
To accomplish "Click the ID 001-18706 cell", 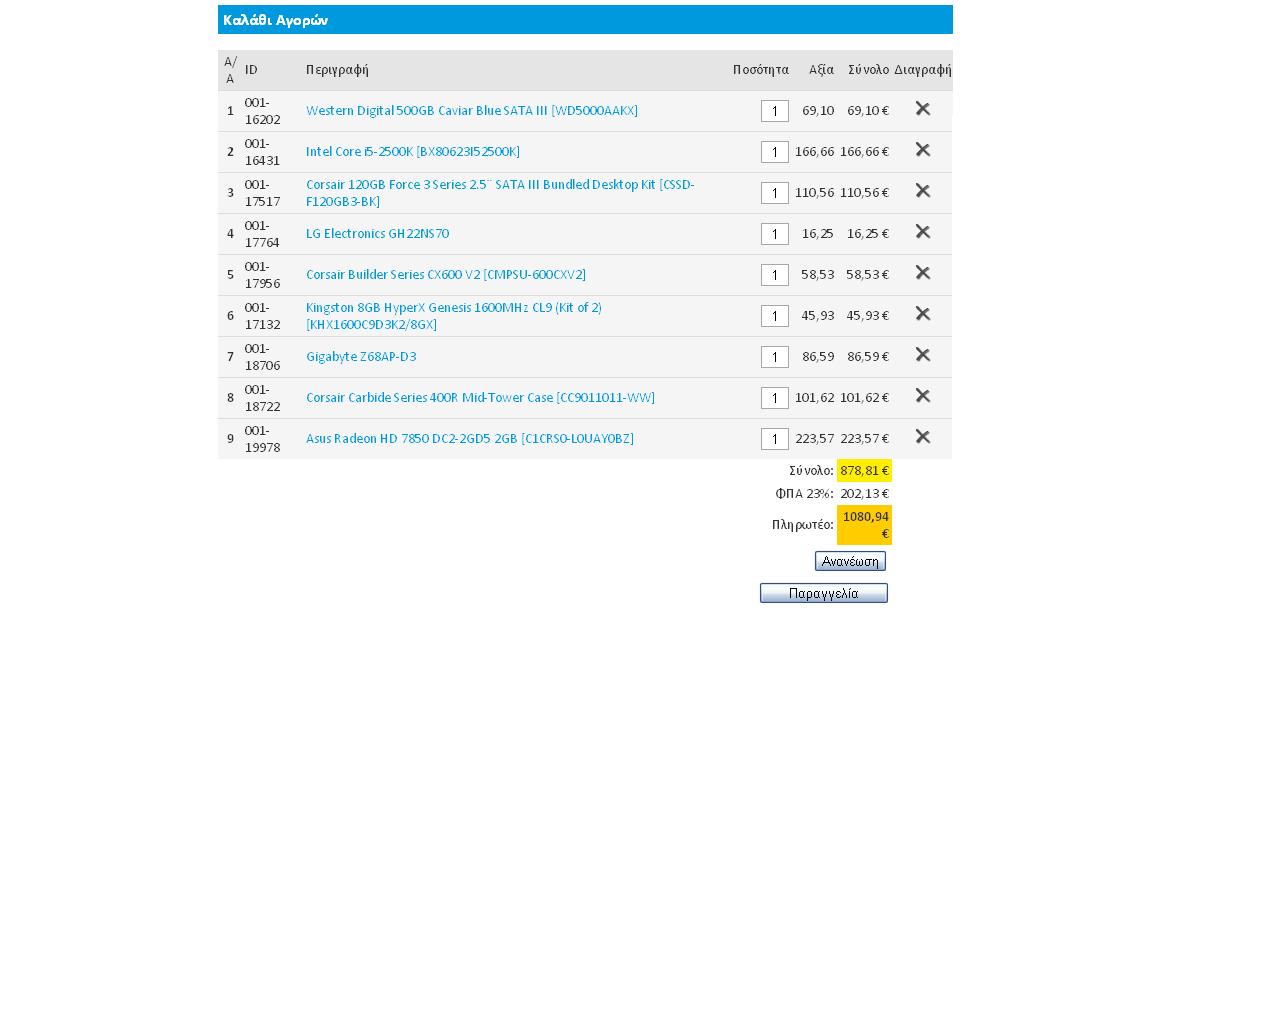I will coord(262,357).
